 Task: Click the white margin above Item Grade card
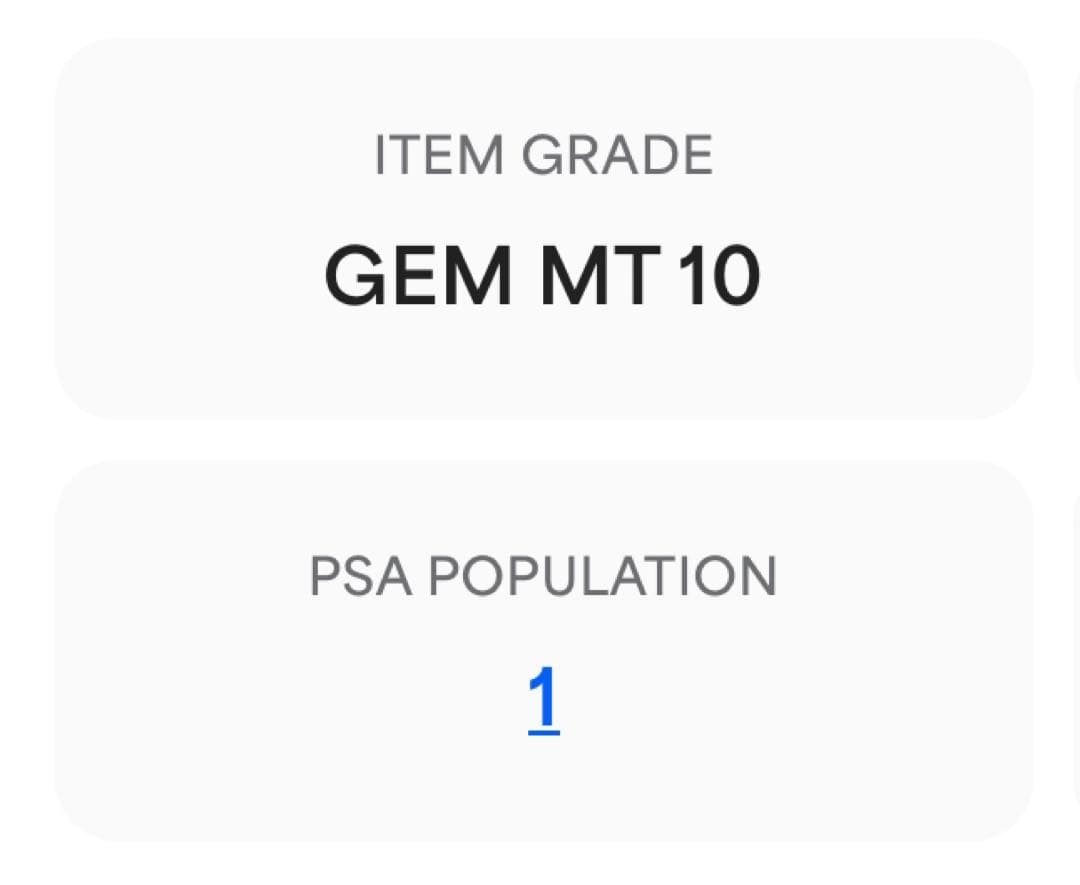tap(543, 18)
